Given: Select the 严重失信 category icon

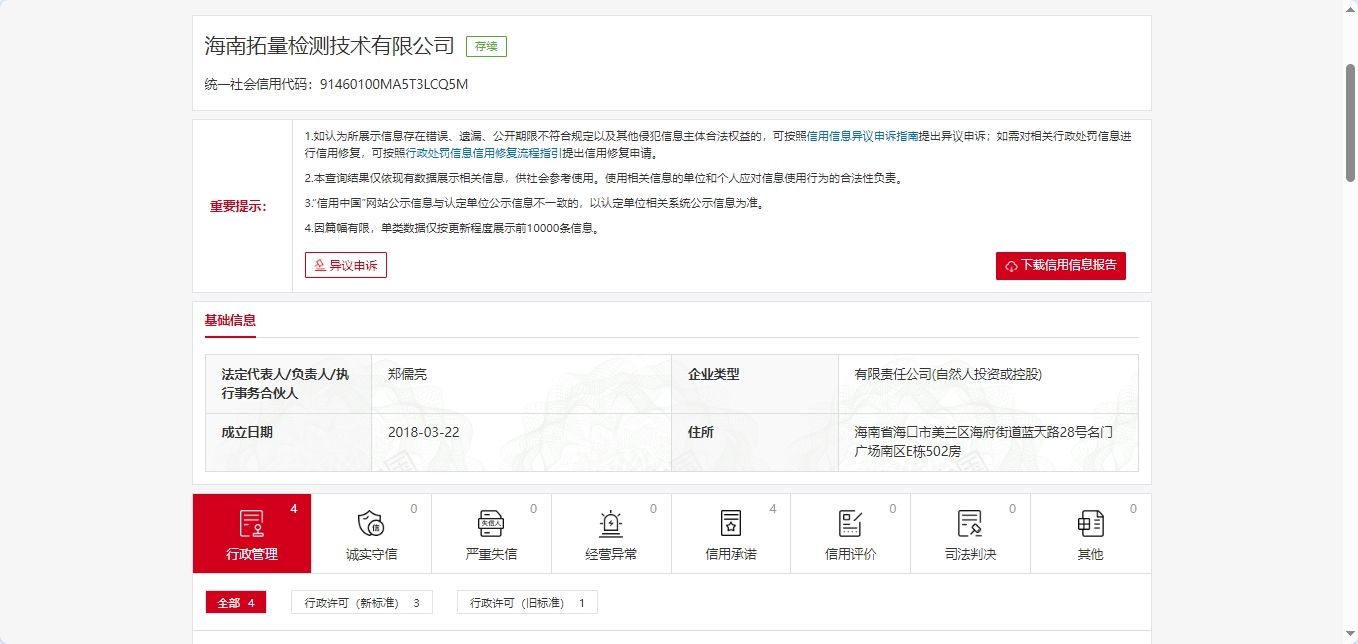Looking at the screenshot, I should pyautogui.click(x=491, y=523).
